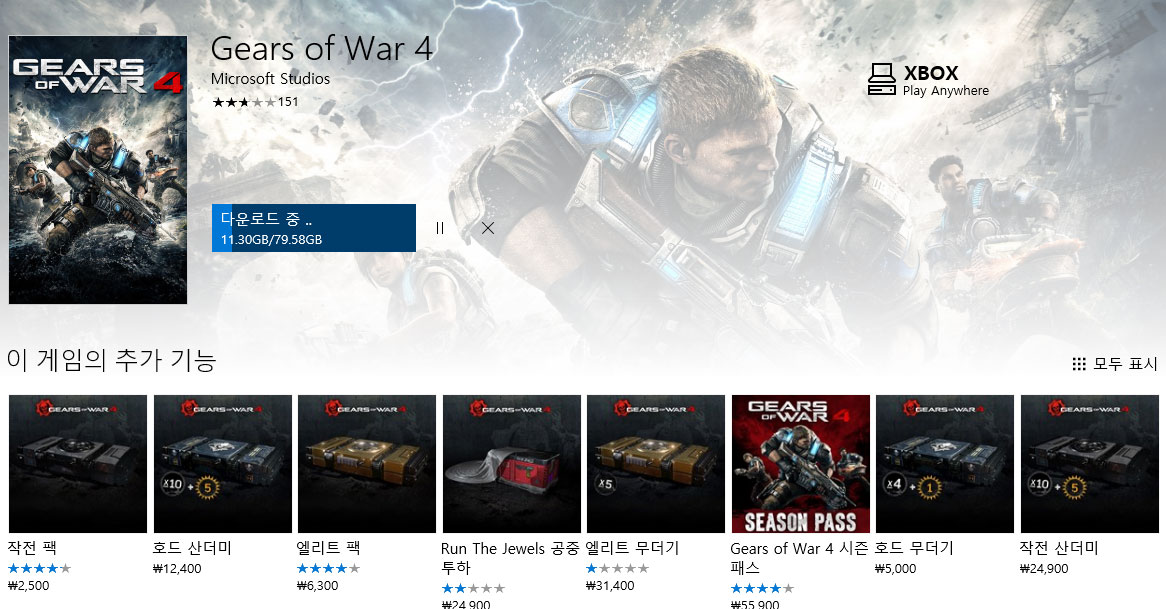This screenshot has width=1166, height=609.
Task: Click the 호드 무더기 item name
Action: point(913,548)
